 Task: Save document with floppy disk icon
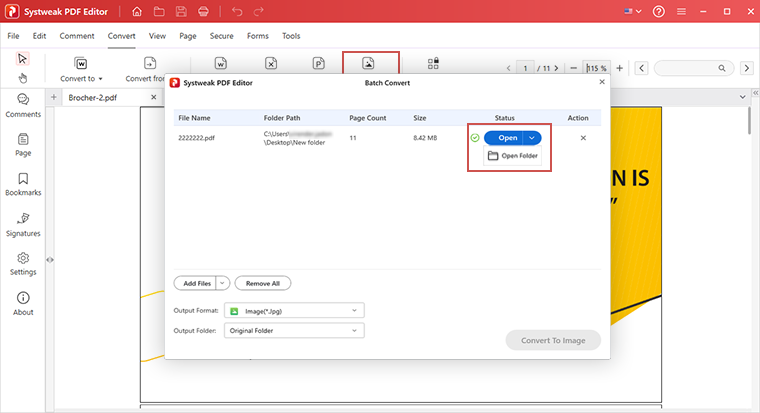[x=181, y=11]
